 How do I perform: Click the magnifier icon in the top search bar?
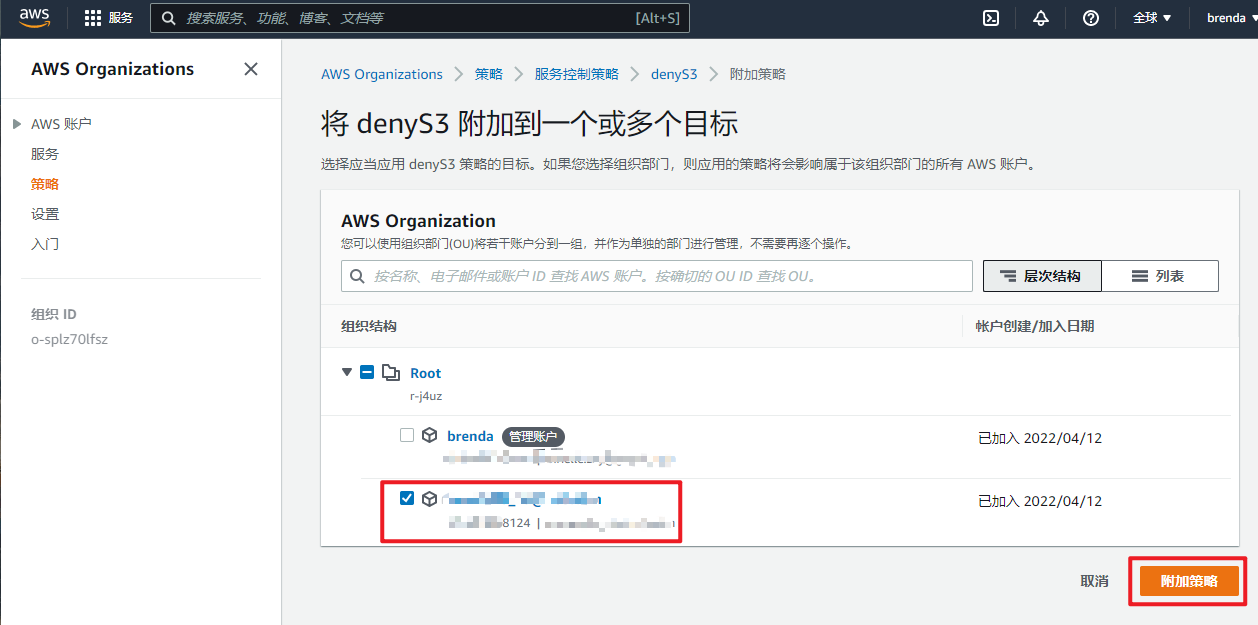tap(169, 18)
